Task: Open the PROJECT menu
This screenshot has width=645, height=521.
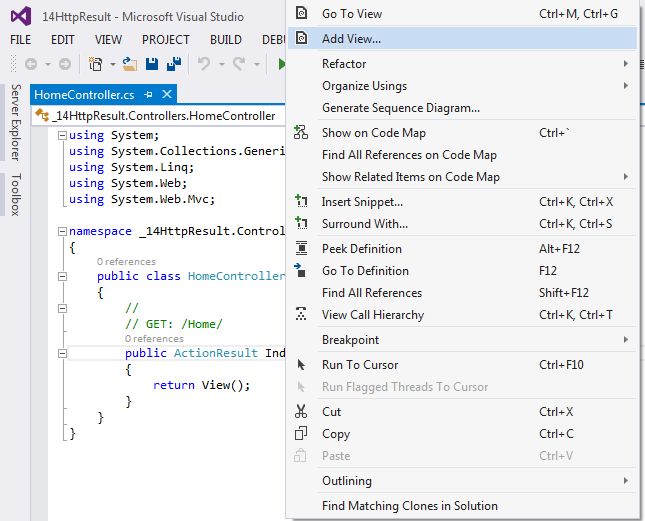Action: pos(165,39)
